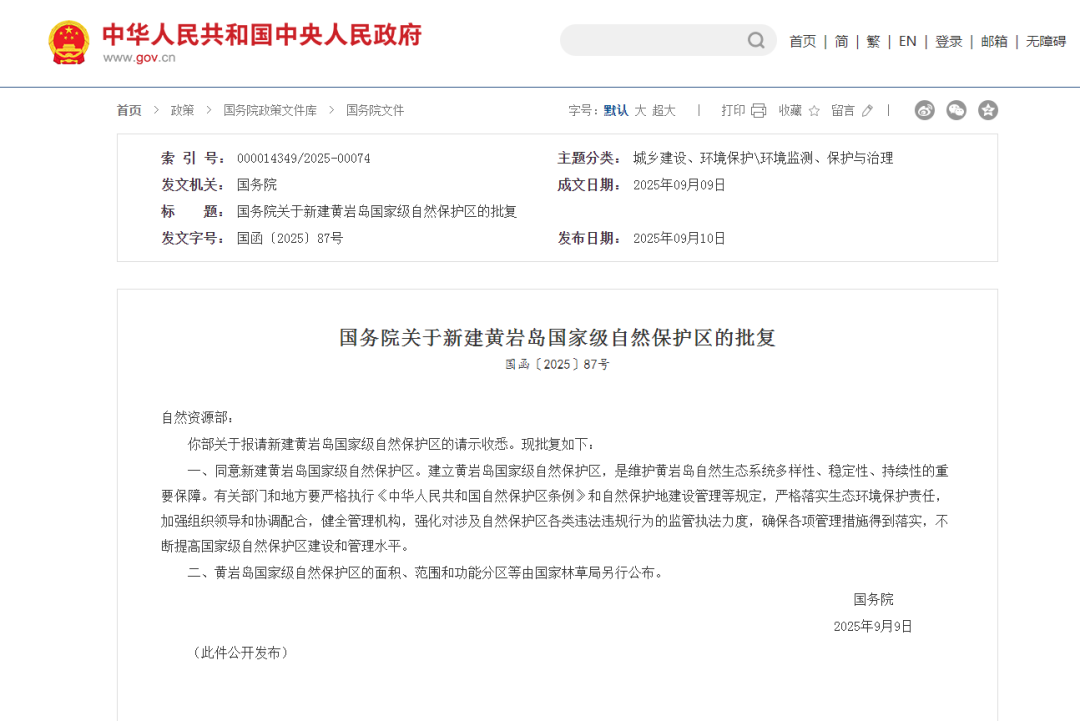Click the signing date 2025年9月9日
The width and height of the screenshot is (1080, 721).
tap(873, 626)
